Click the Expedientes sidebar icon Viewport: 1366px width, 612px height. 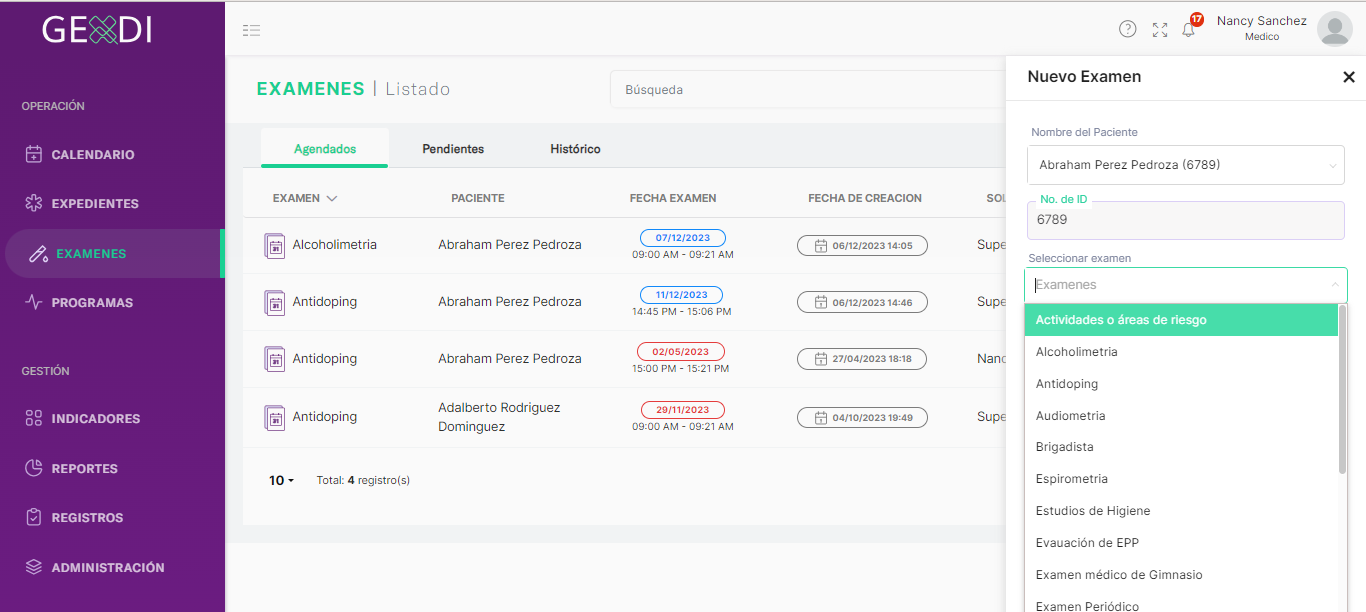(x=34, y=203)
